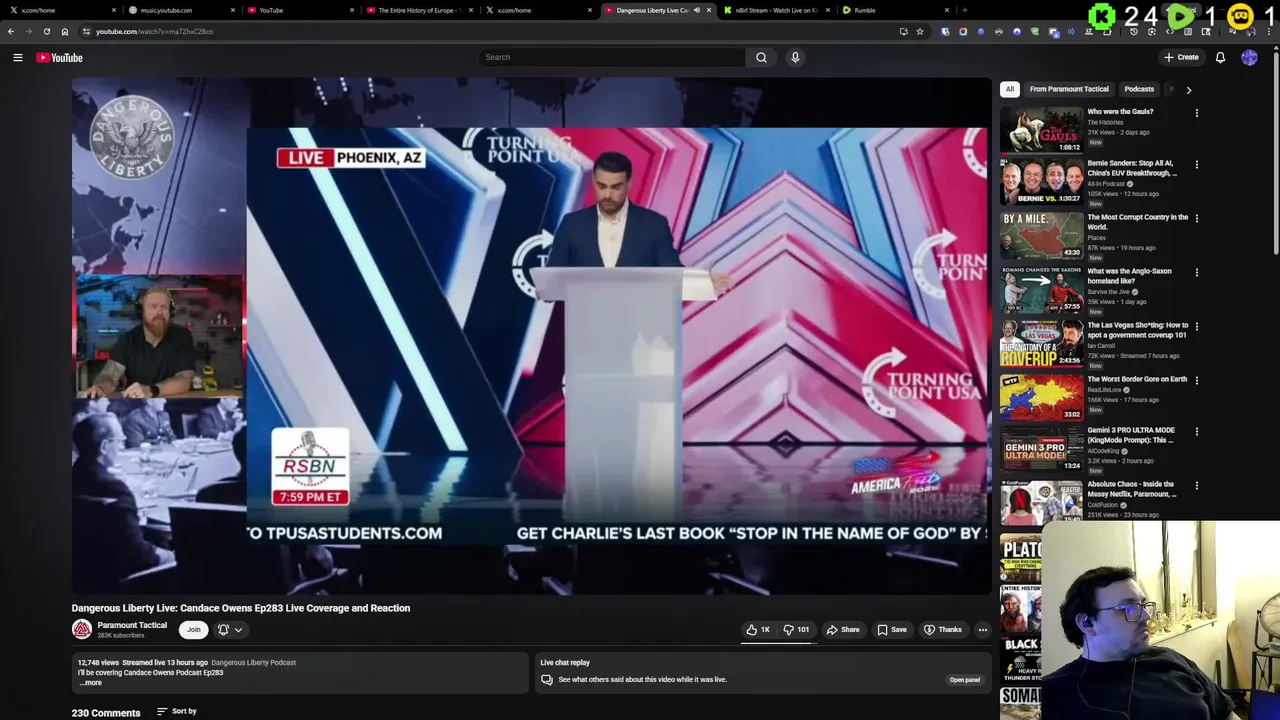This screenshot has height=720, width=1280.
Task: Open the Paramount Tactical channel name link
Action: pyautogui.click(x=132, y=625)
